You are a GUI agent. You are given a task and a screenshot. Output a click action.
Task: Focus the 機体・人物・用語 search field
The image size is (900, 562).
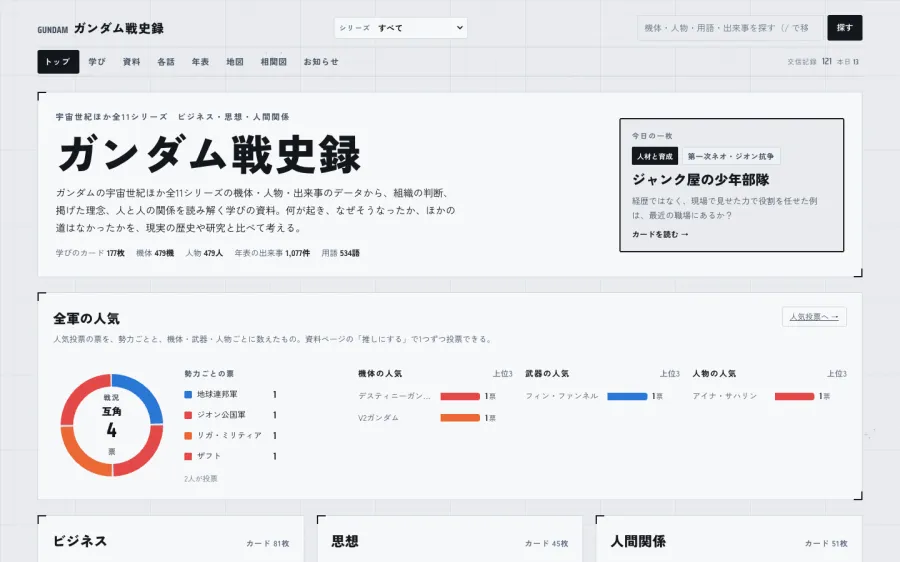coord(730,28)
